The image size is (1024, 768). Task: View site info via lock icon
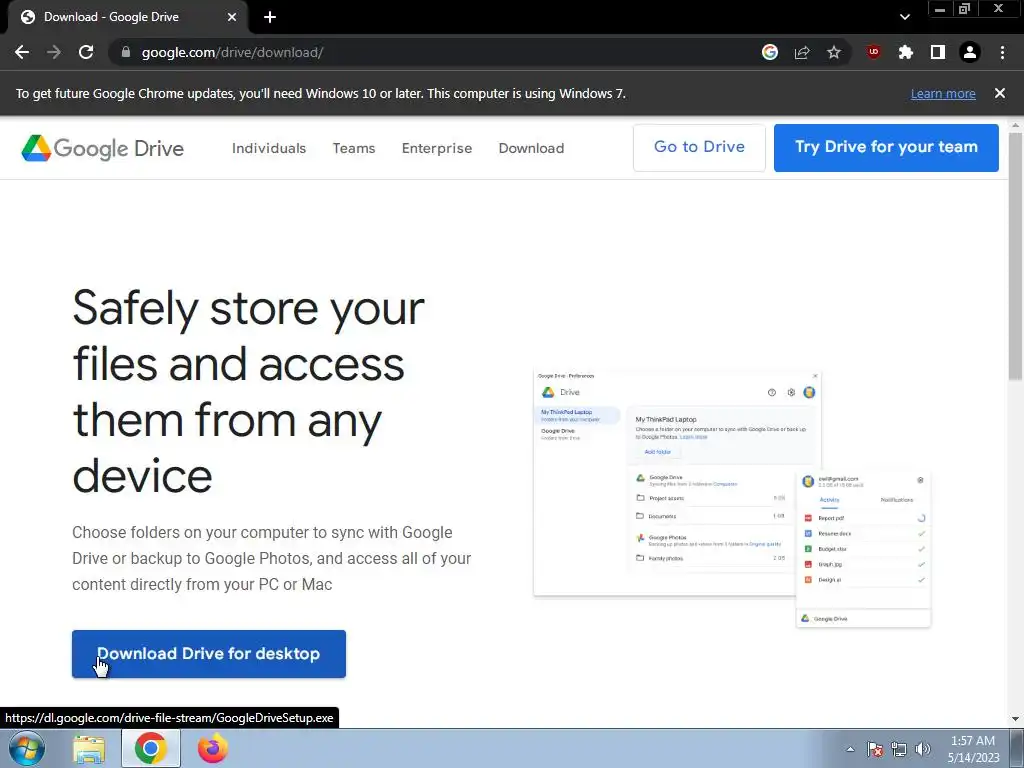click(126, 52)
